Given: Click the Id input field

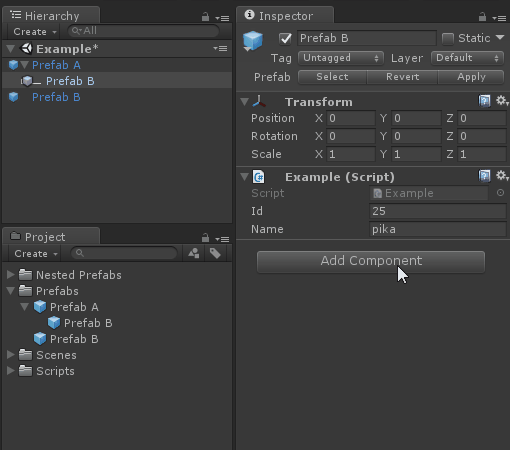Looking at the screenshot, I should click(438, 211).
